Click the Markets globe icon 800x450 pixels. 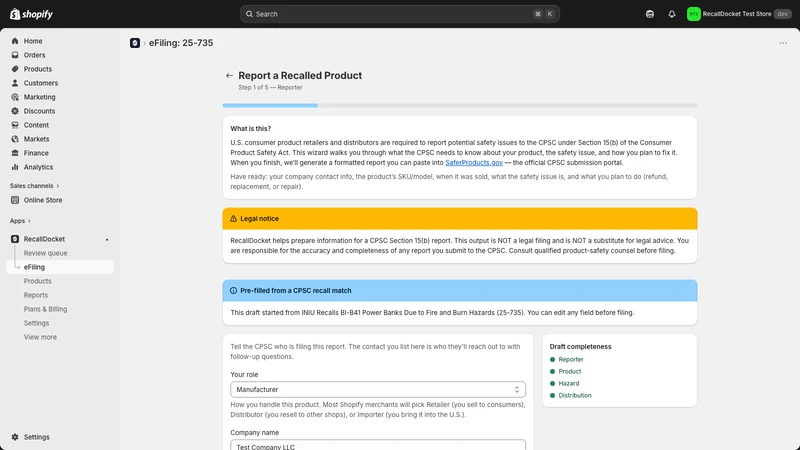(x=15, y=139)
